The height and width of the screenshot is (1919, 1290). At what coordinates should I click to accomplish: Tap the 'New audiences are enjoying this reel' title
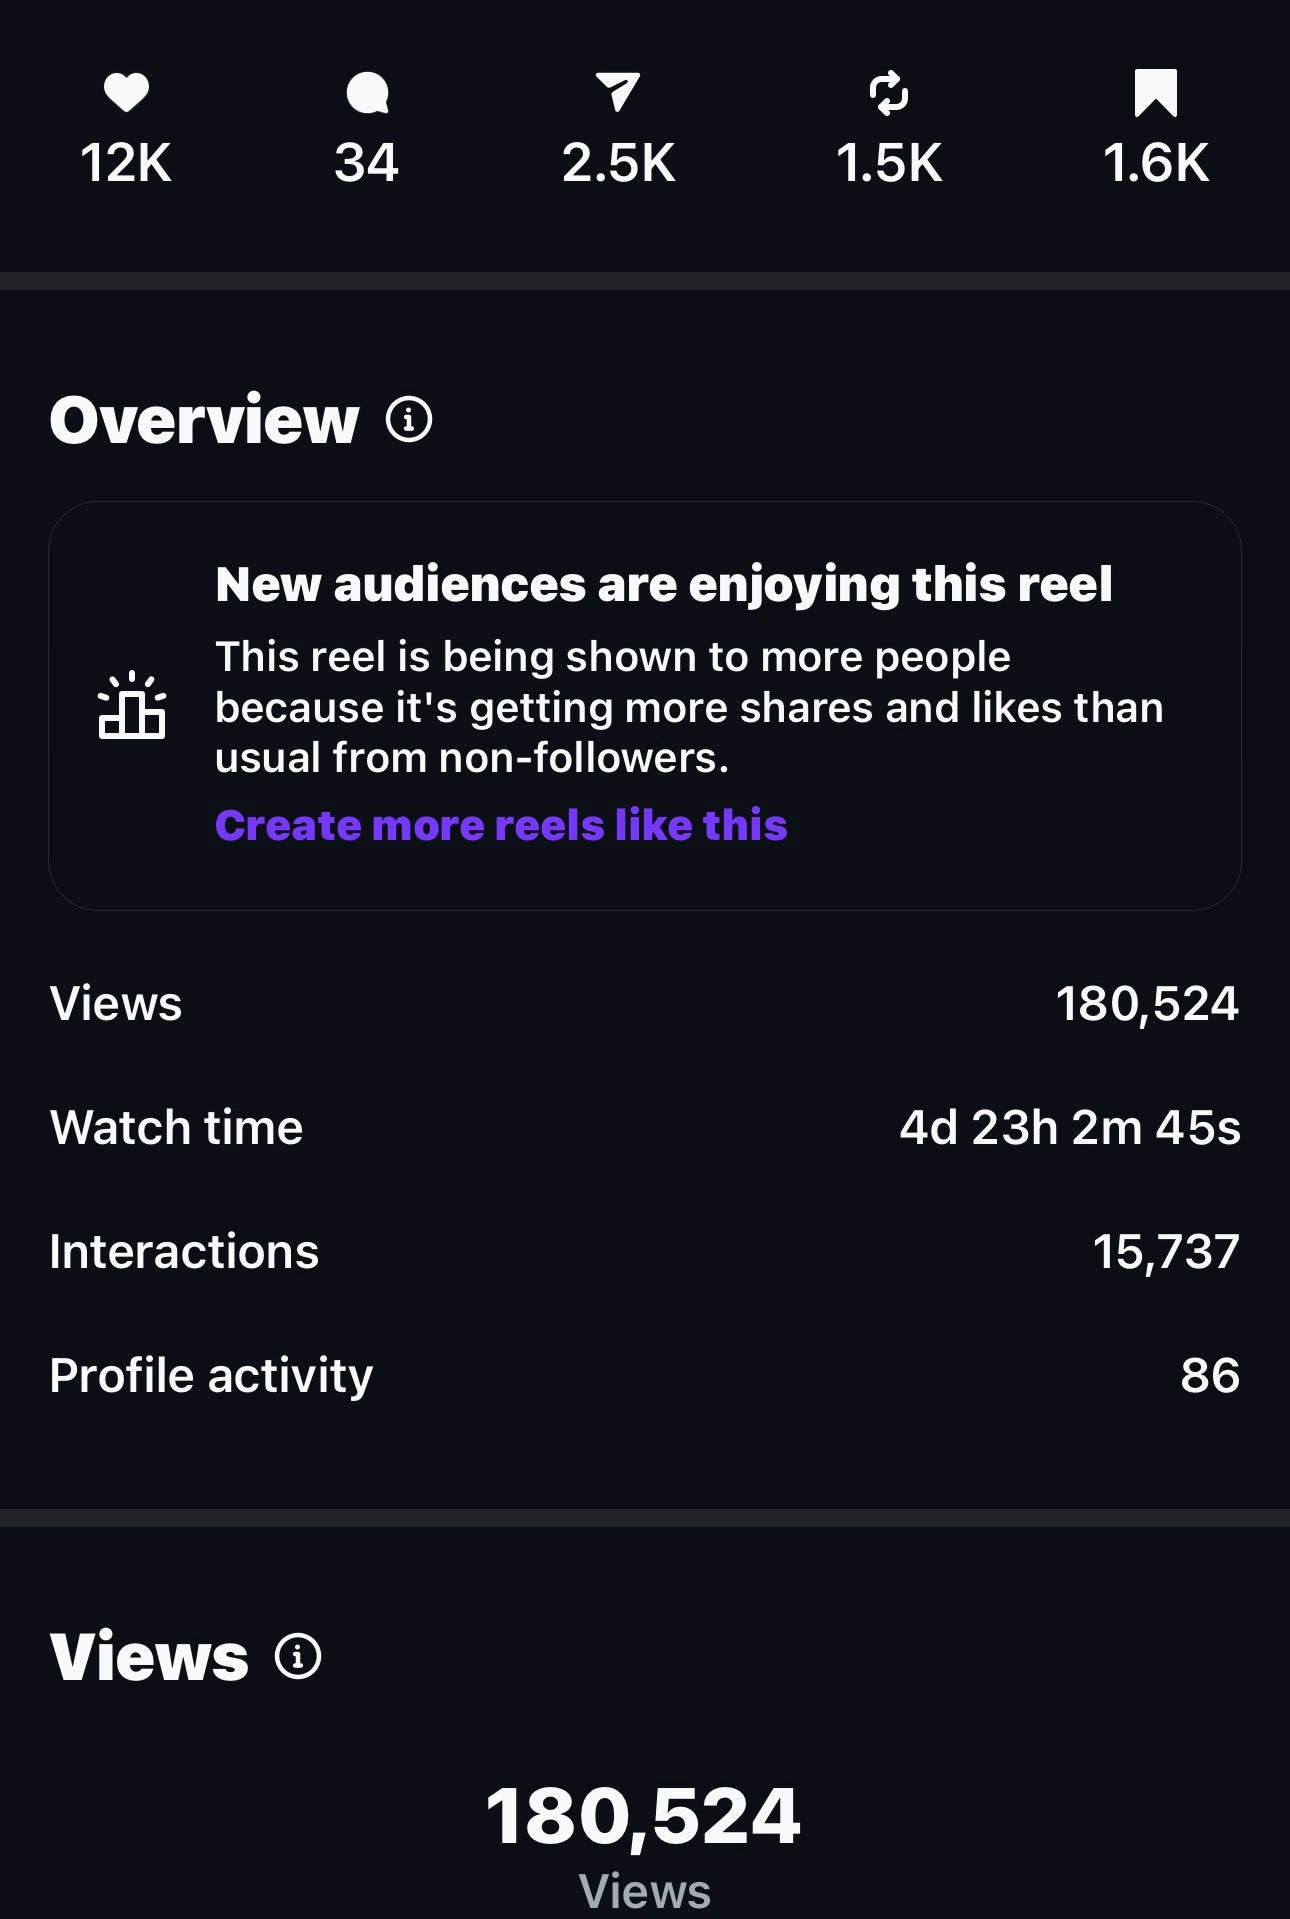tap(663, 584)
